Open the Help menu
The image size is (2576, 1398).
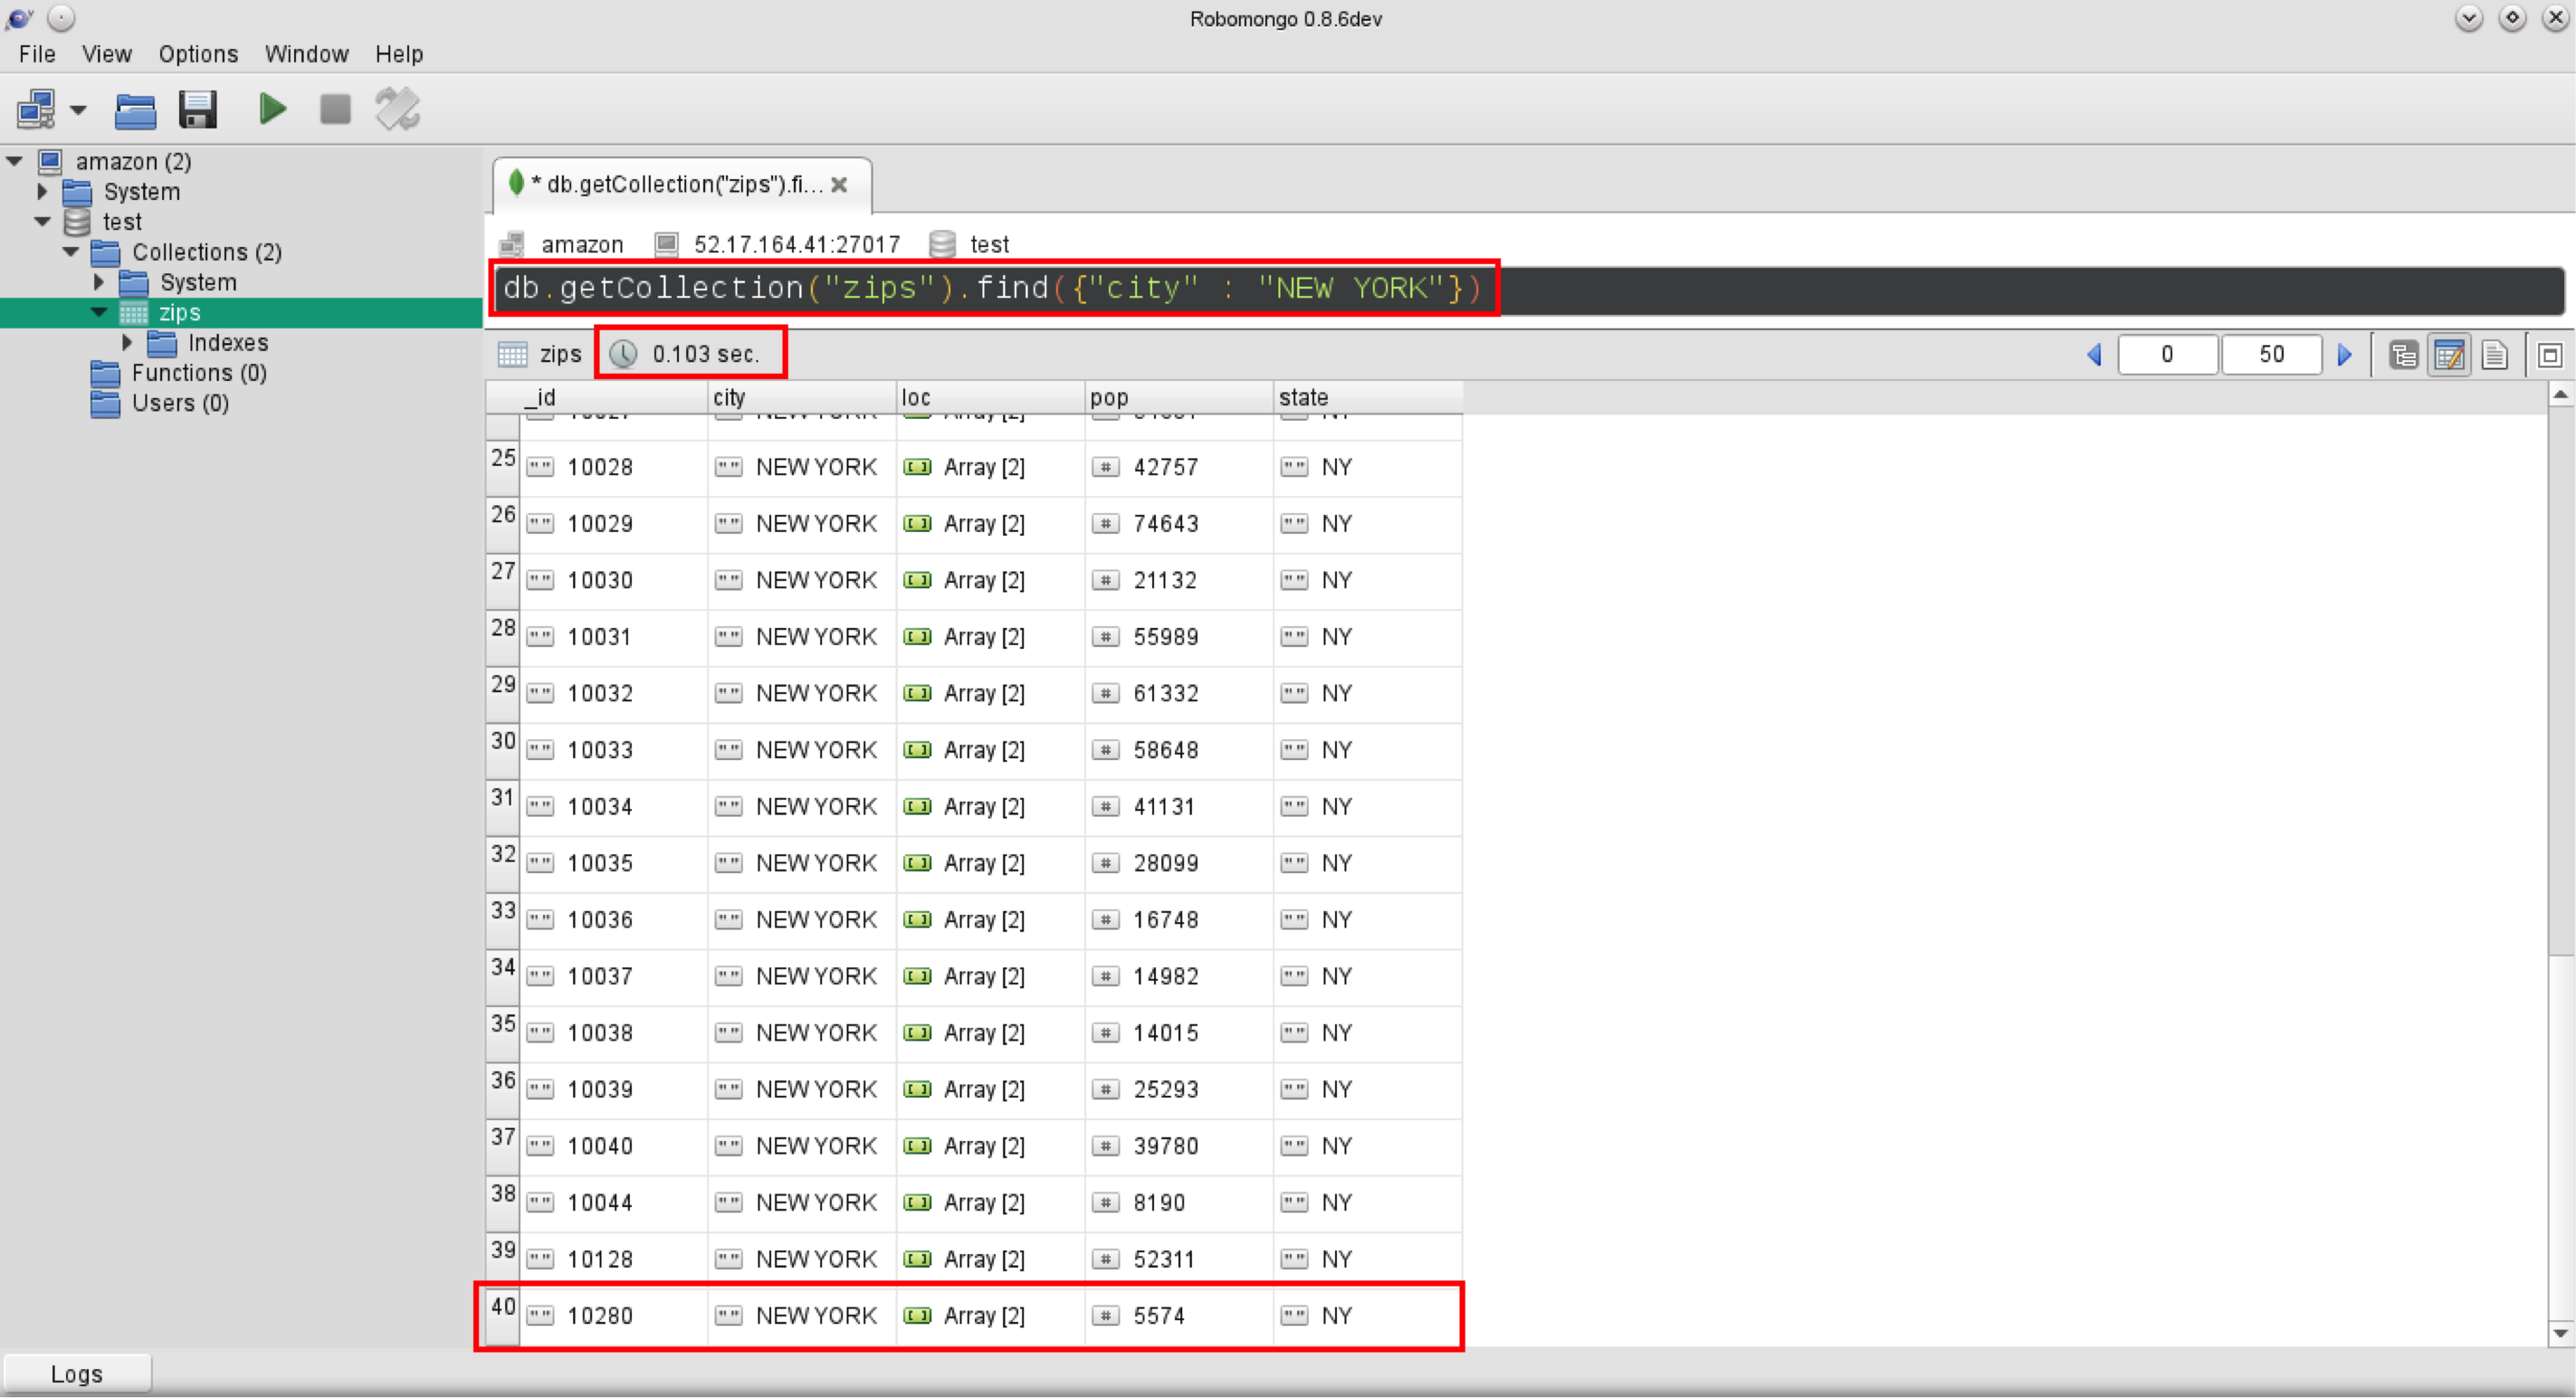click(x=399, y=54)
